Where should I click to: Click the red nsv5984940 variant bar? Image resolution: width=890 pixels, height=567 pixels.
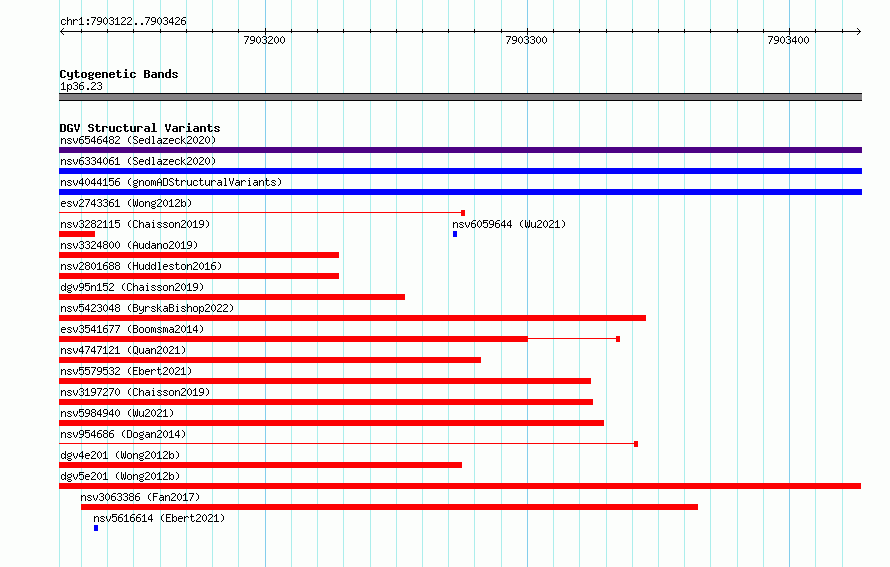click(331, 423)
